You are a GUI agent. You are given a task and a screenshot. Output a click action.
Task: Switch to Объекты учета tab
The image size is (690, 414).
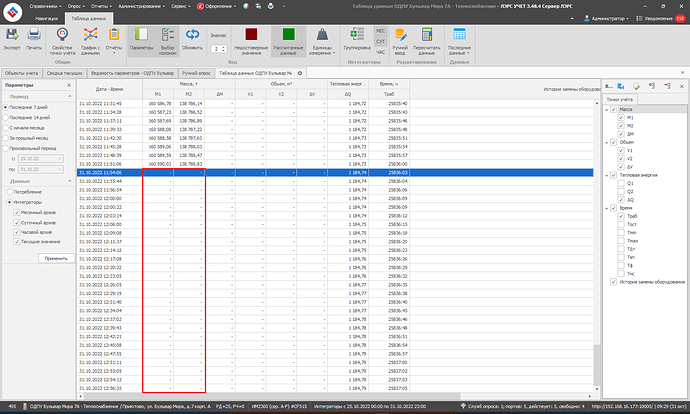(22, 73)
